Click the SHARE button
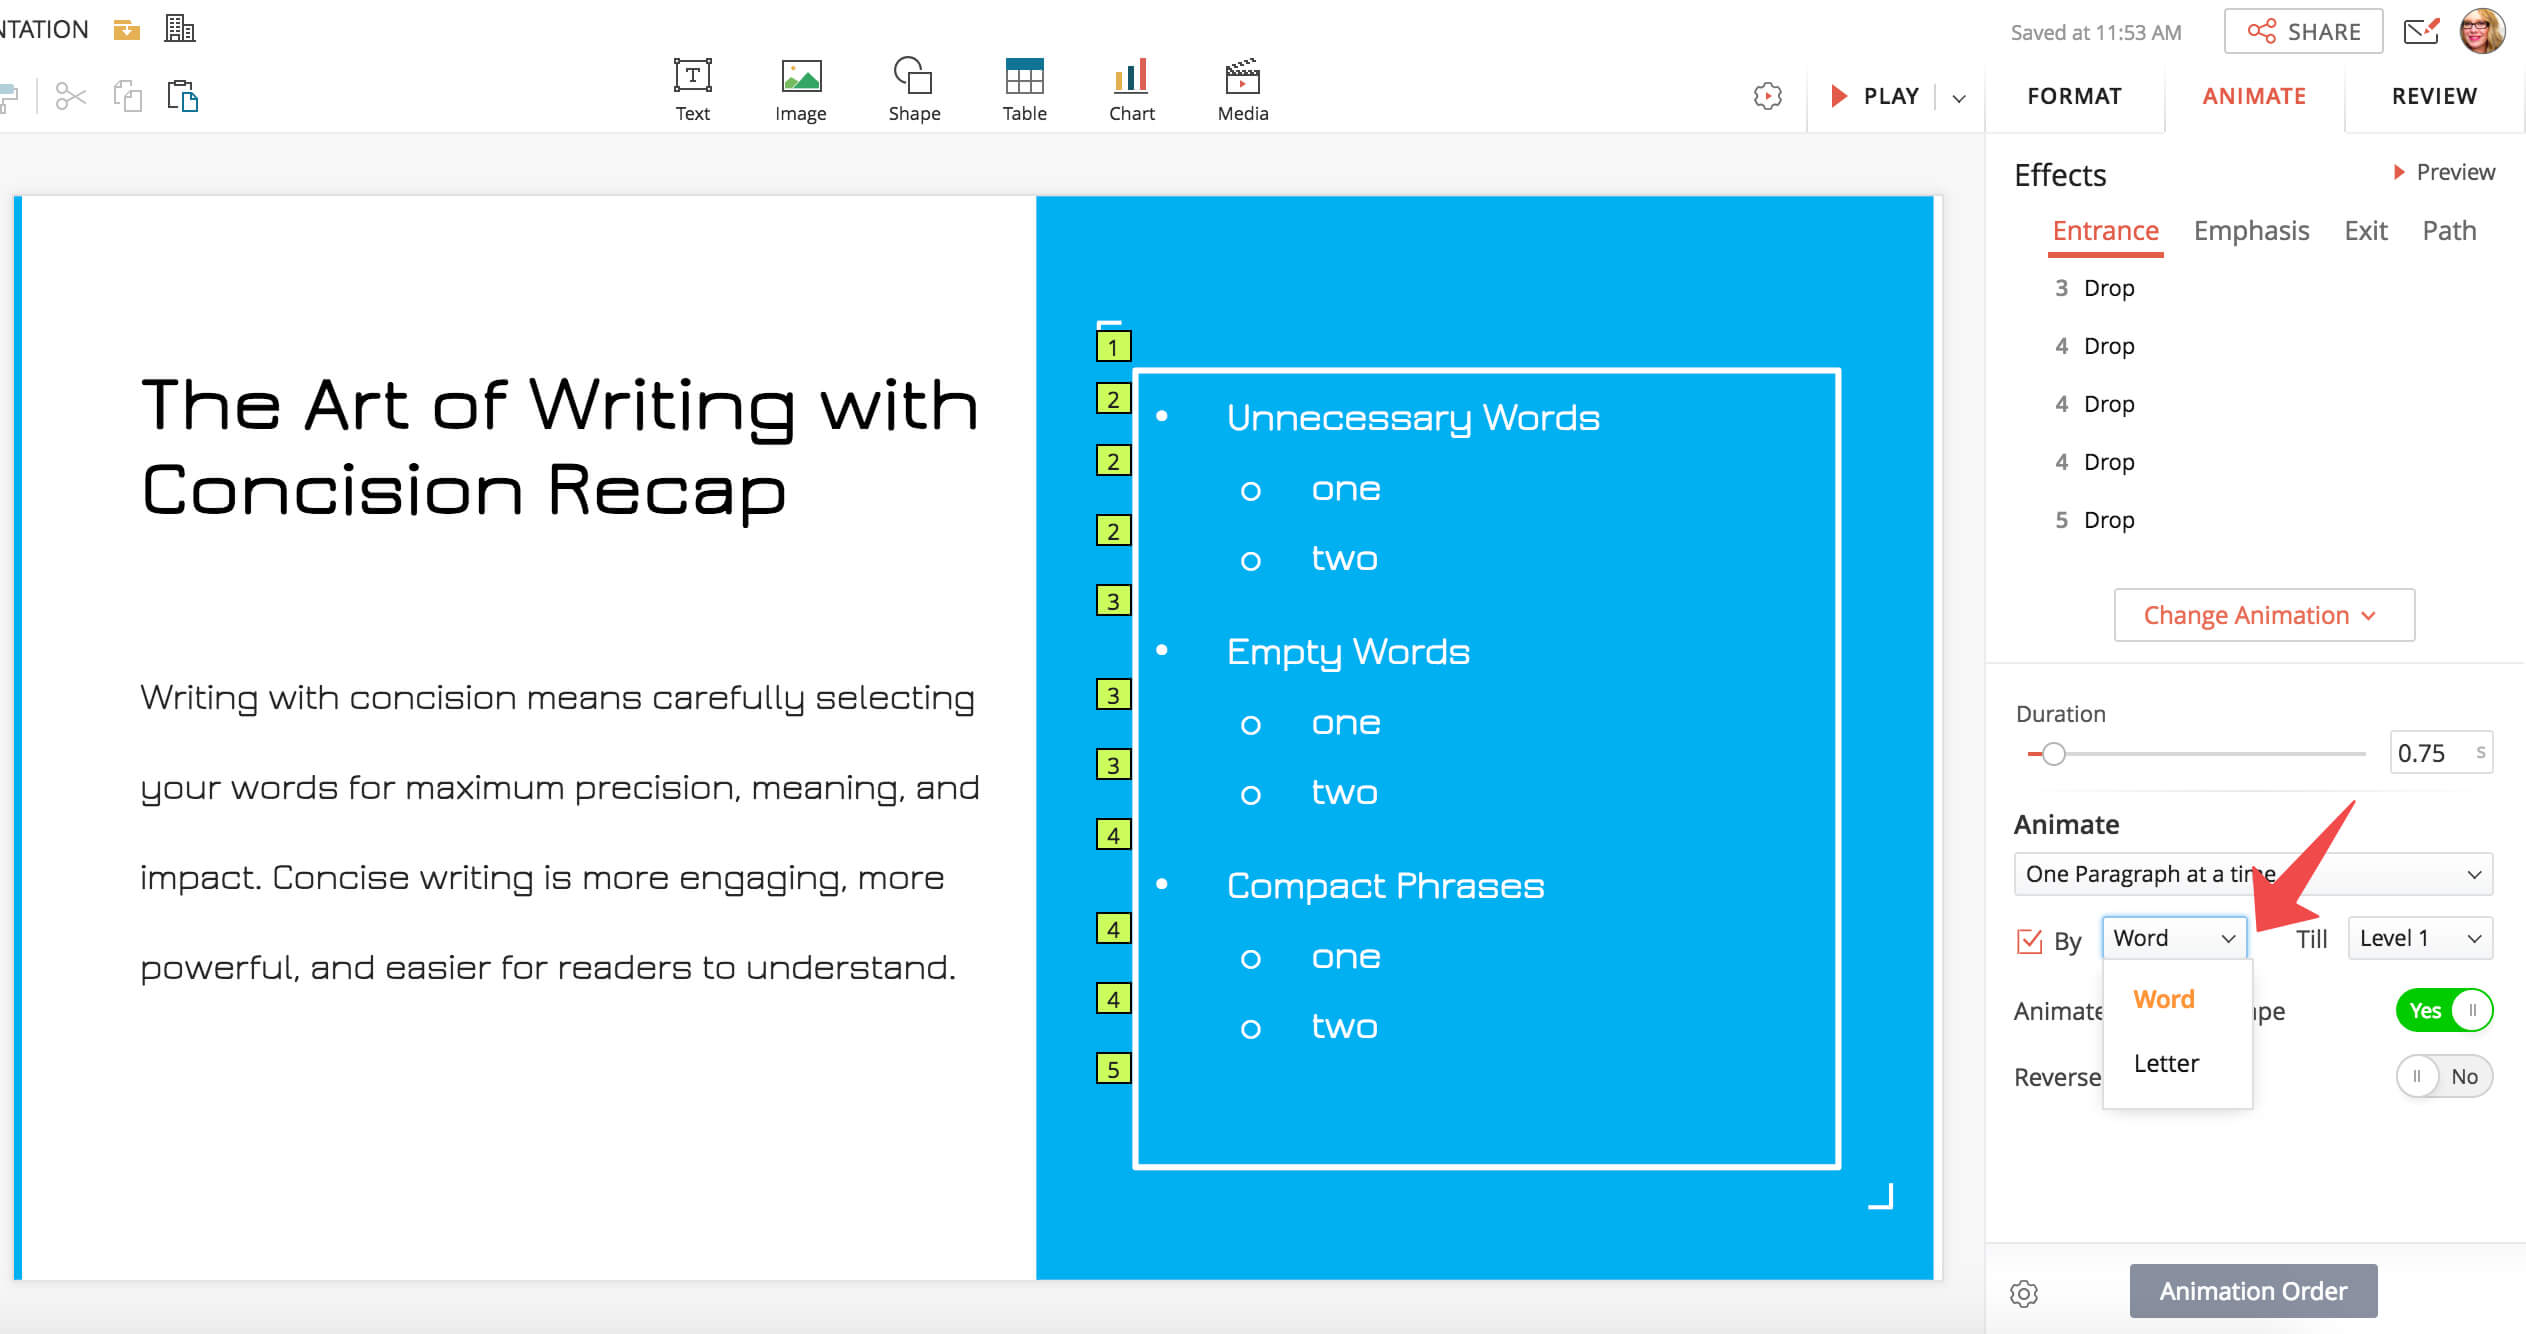The height and width of the screenshot is (1334, 2526). click(x=2303, y=32)
